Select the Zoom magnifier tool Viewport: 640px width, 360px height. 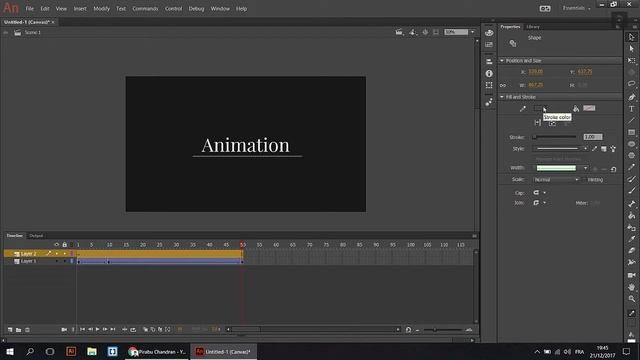click(x=631, y=299)
